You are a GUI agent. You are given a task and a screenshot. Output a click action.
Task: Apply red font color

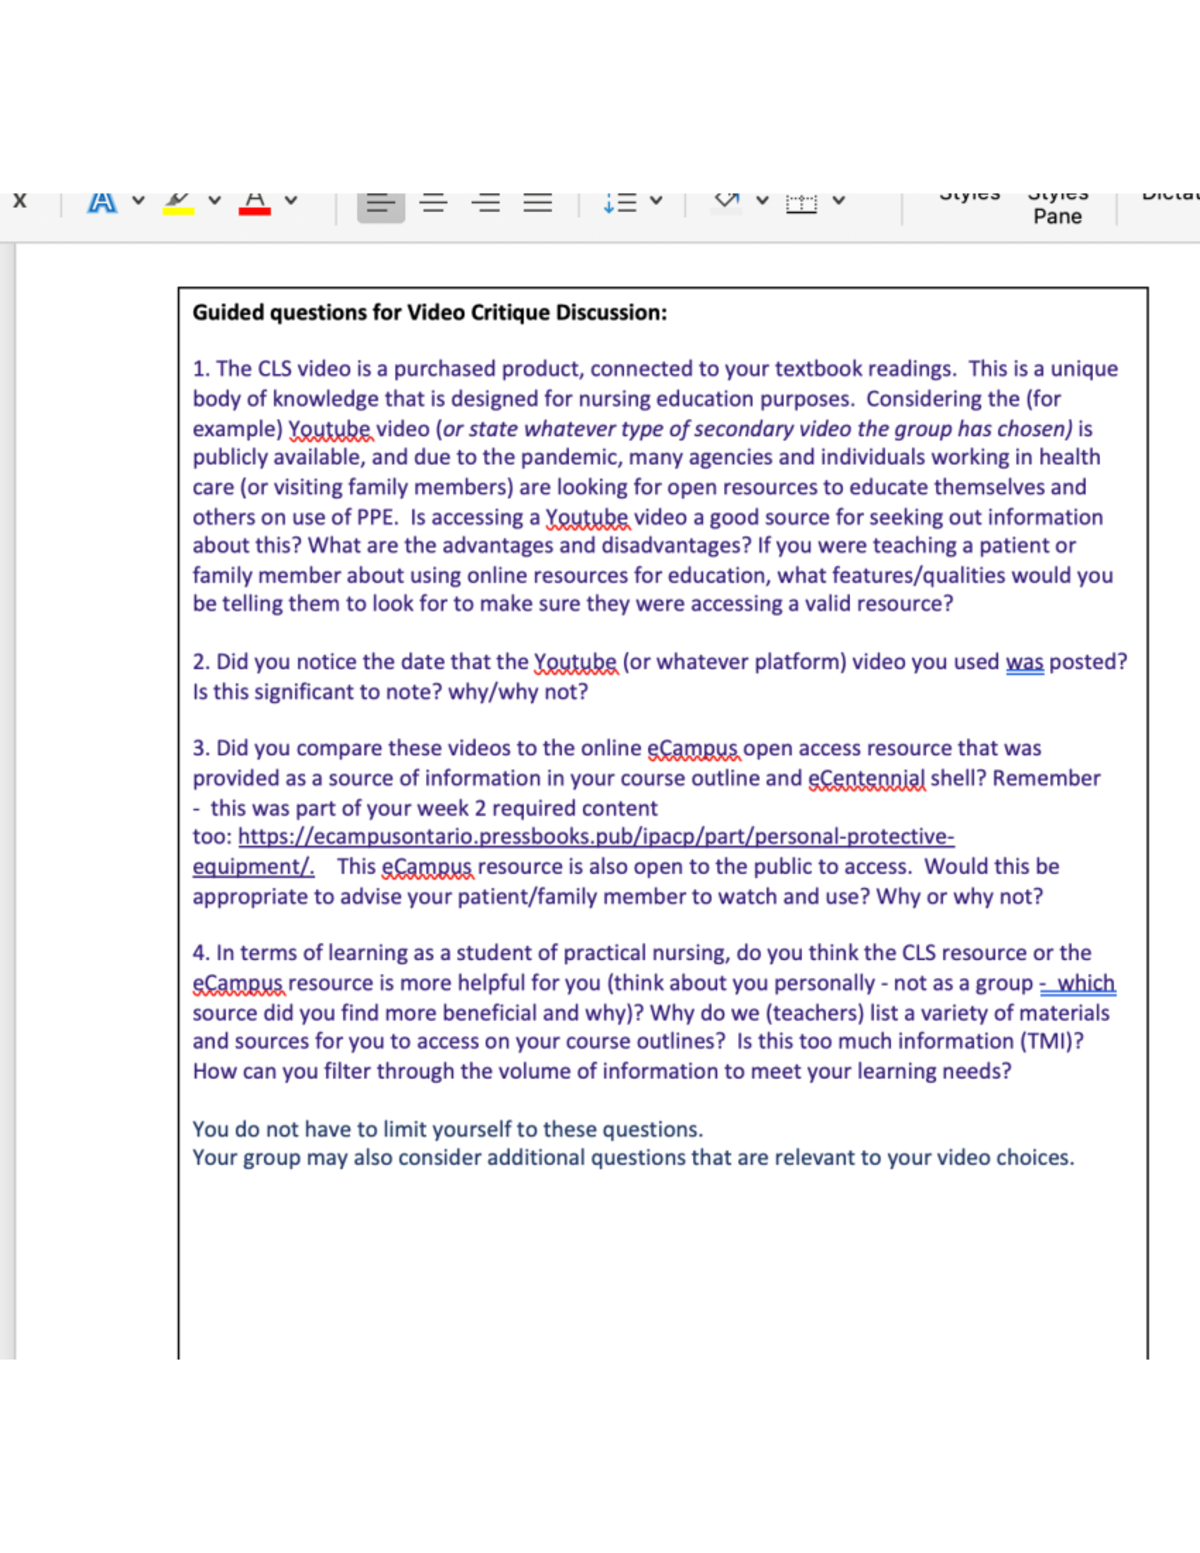(x=255, y=203)
